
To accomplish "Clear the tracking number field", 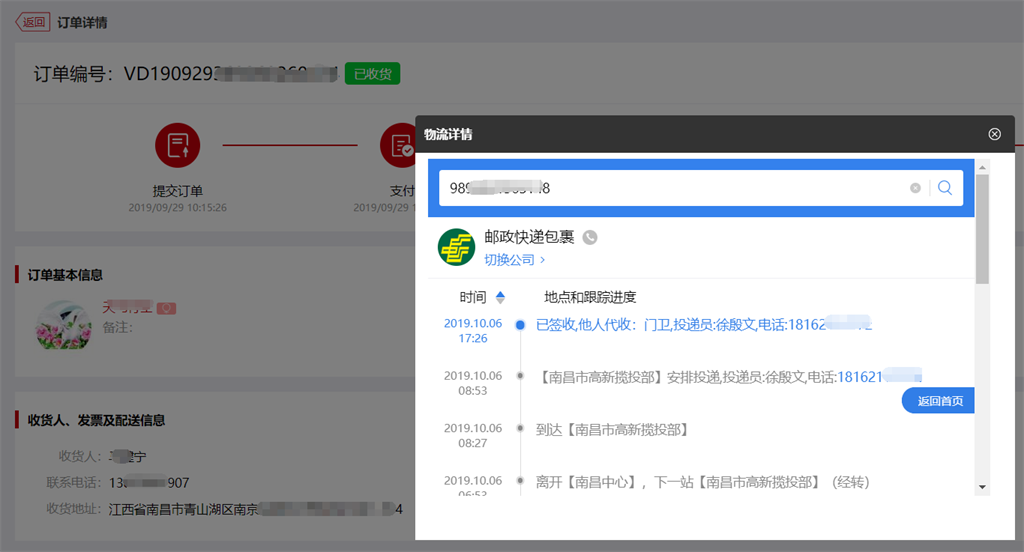I will pyautogui.click(x=915, y=188).
